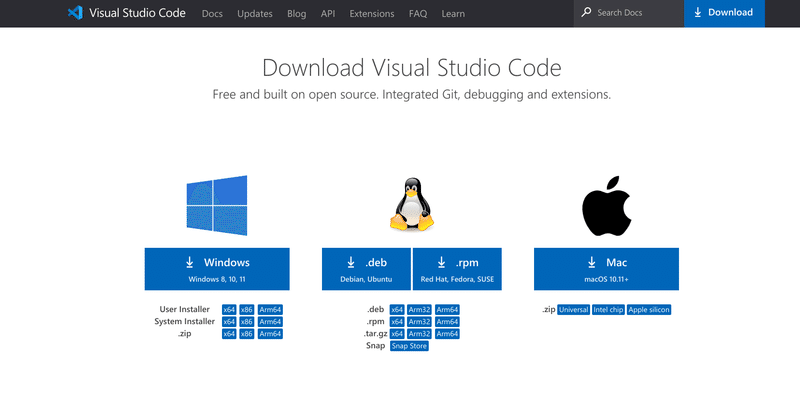This screenshot has height=400, width=800.
Task: Open the Docs navigation item
Action: [x=212, y=14]
